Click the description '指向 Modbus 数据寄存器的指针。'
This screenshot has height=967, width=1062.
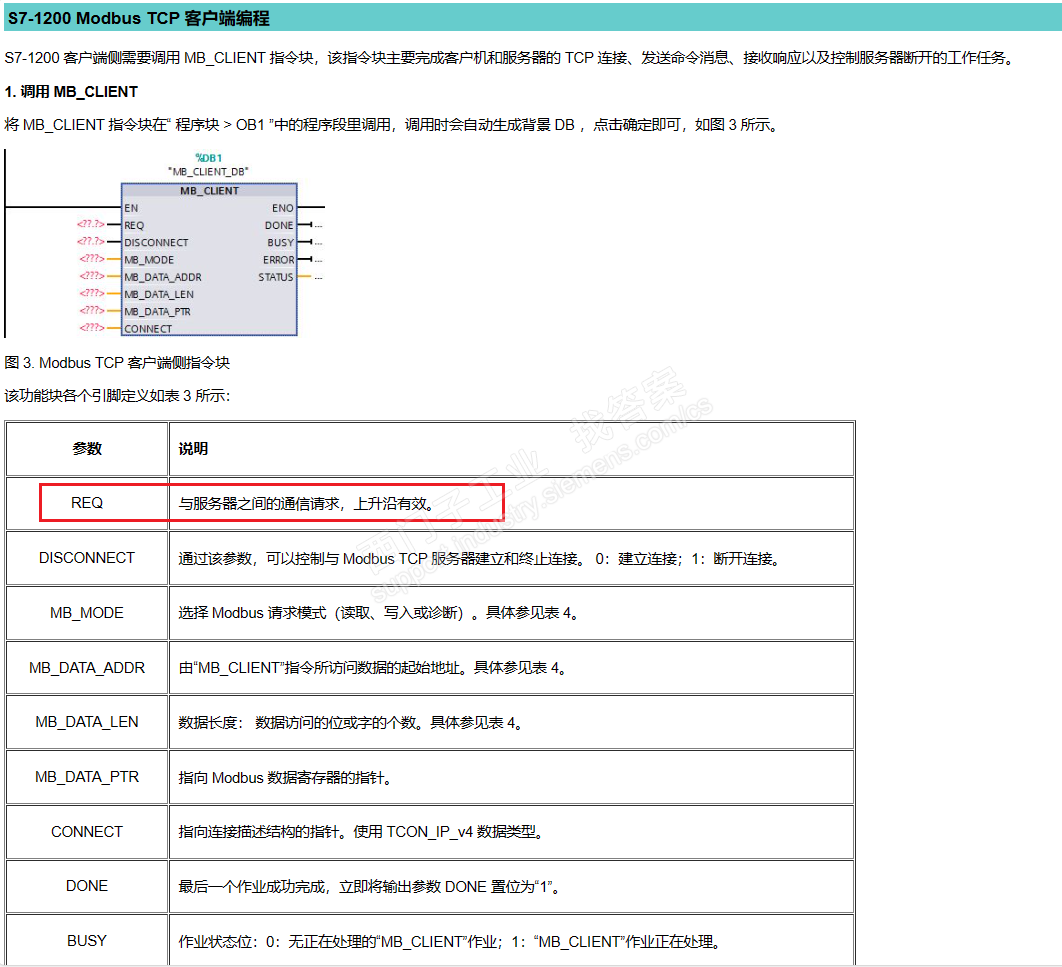285,777
